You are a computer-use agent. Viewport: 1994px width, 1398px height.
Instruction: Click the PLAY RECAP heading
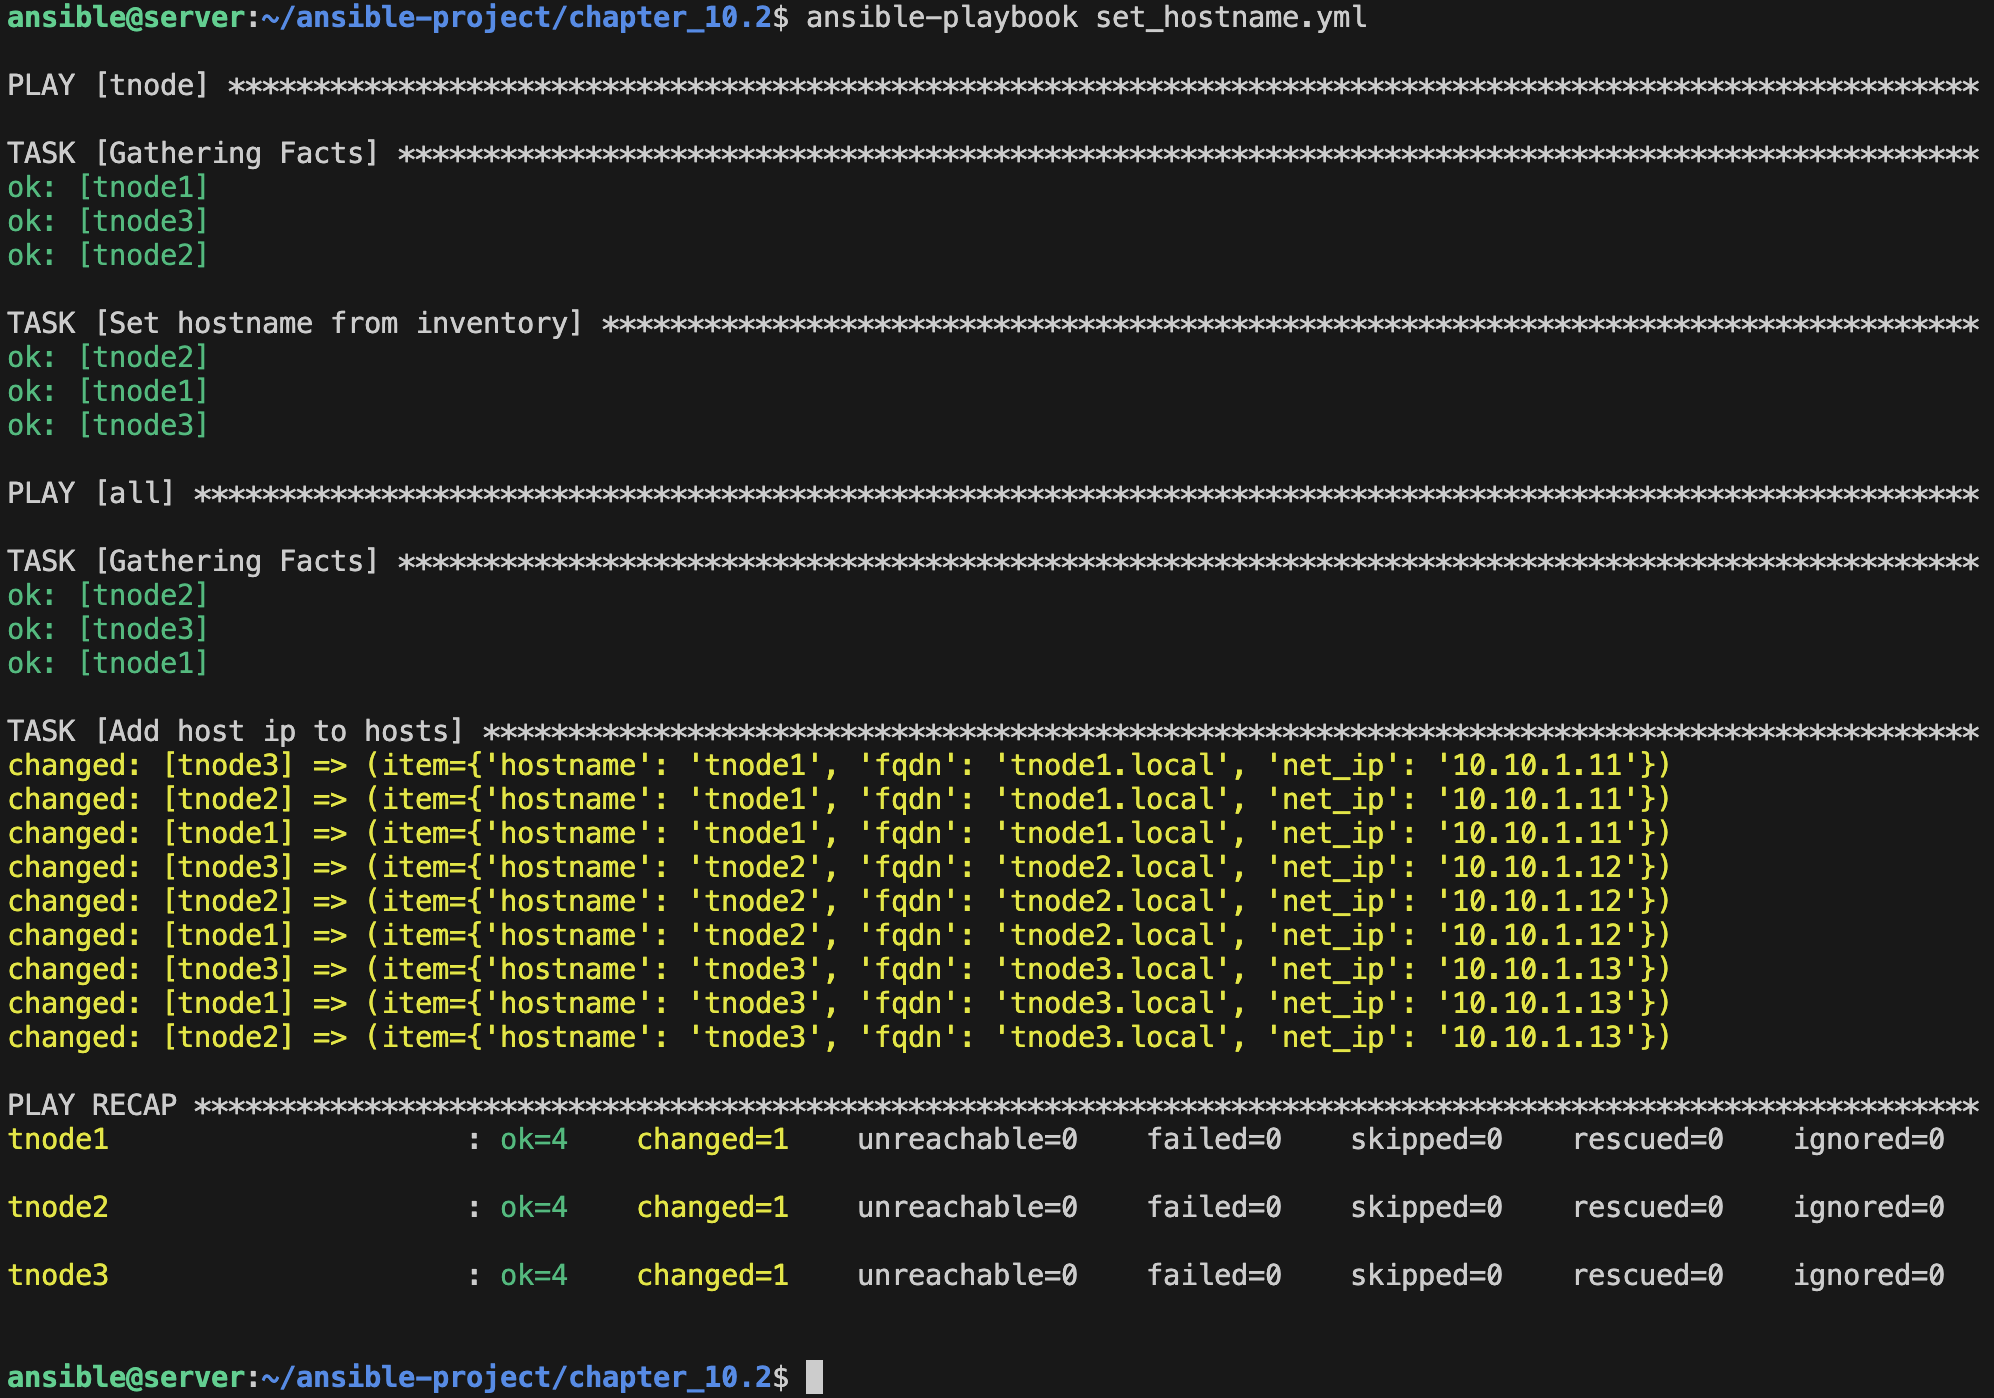92,1105
